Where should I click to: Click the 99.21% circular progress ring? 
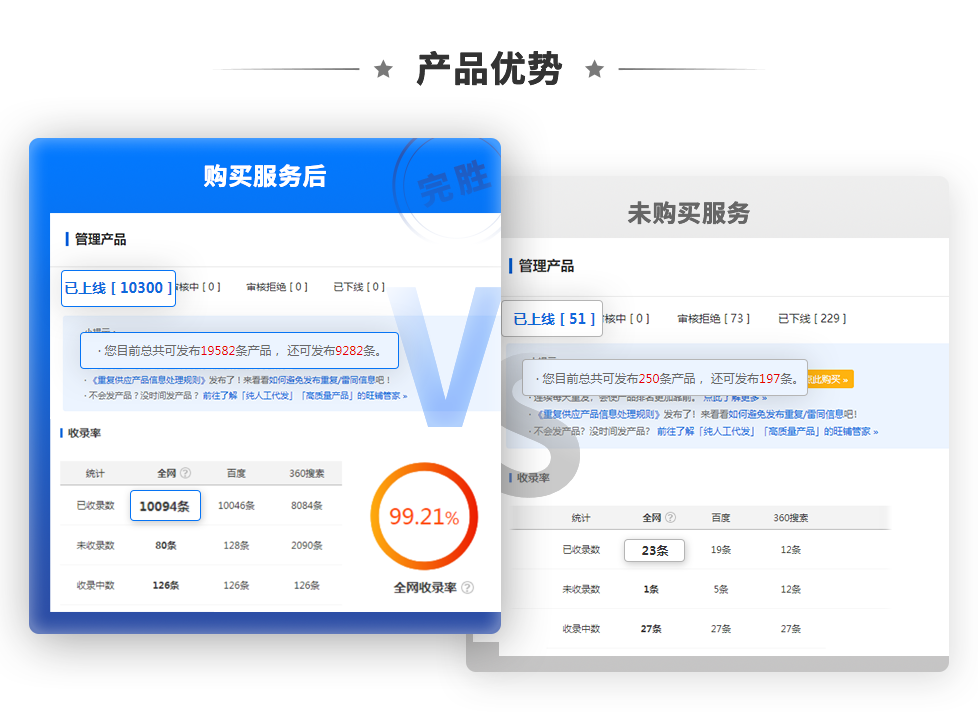pos(424,516)
